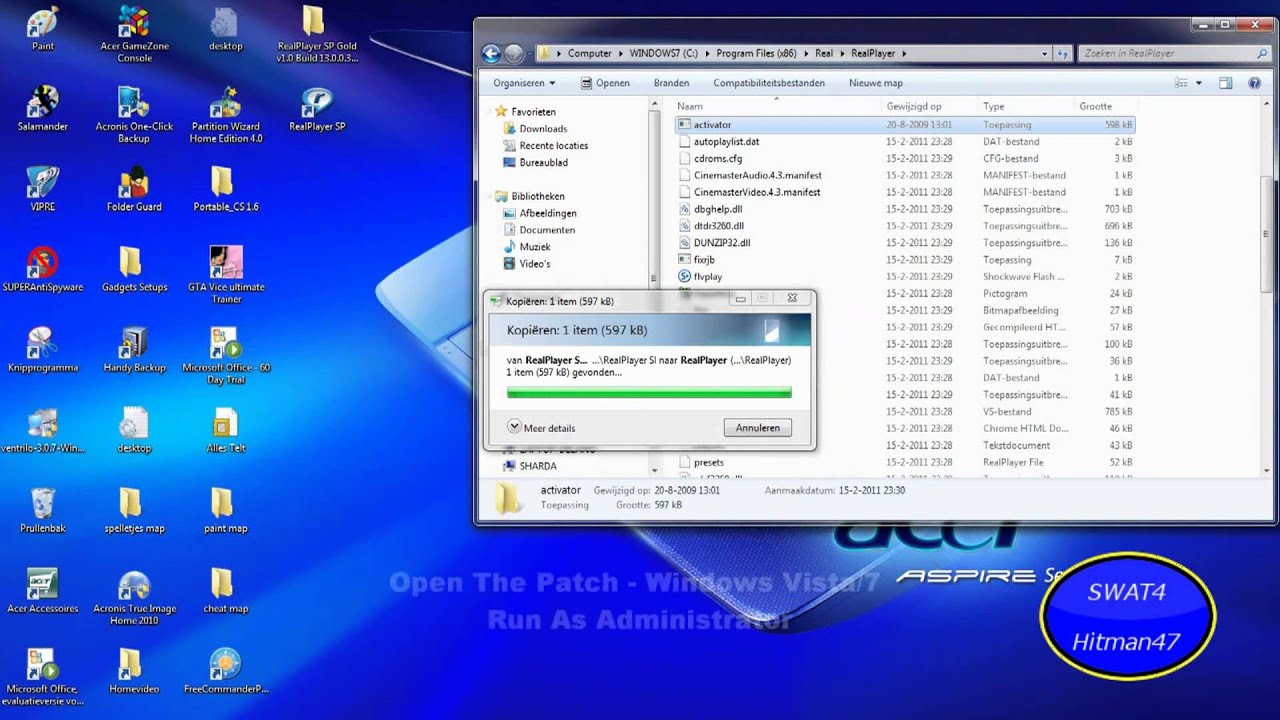Open Explorer help question mark icon
This screenshot has width=1280, height=720.
point(1254,83)
